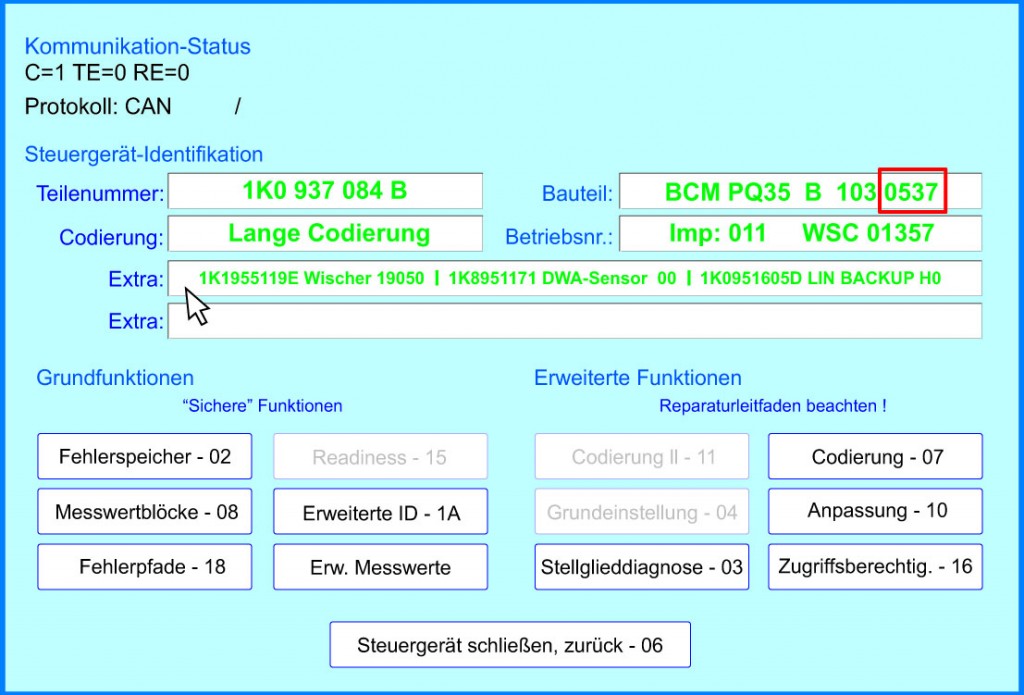Open Fehlerpfade - 18
This screenshot has height=695, width=1024.
(x=145, y=567)
